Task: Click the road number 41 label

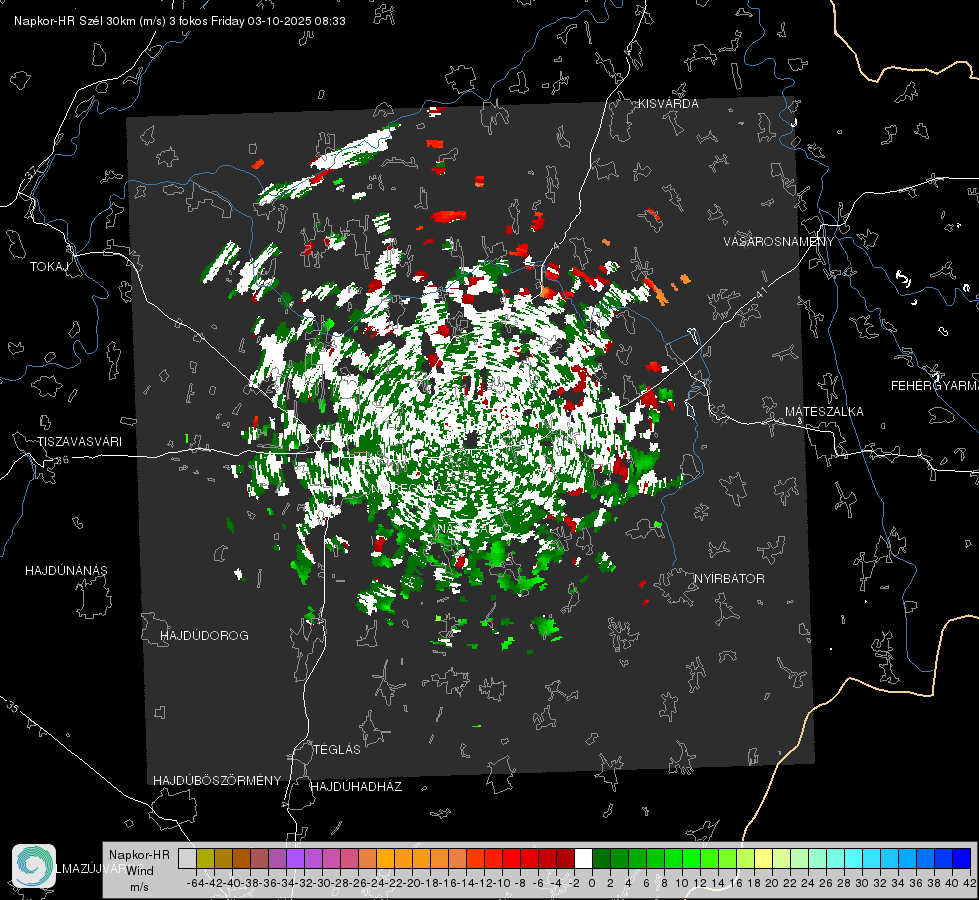Action: coord(760,291)
